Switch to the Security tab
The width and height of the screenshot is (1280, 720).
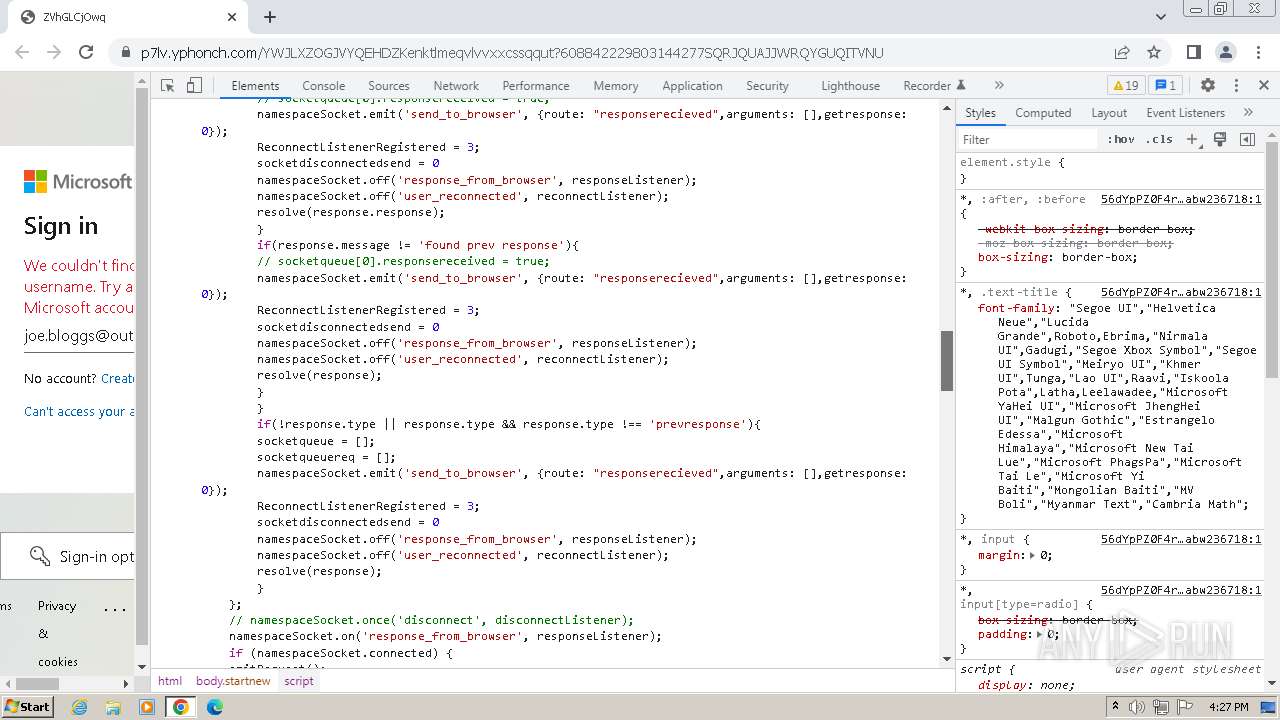tap(768, 86)
